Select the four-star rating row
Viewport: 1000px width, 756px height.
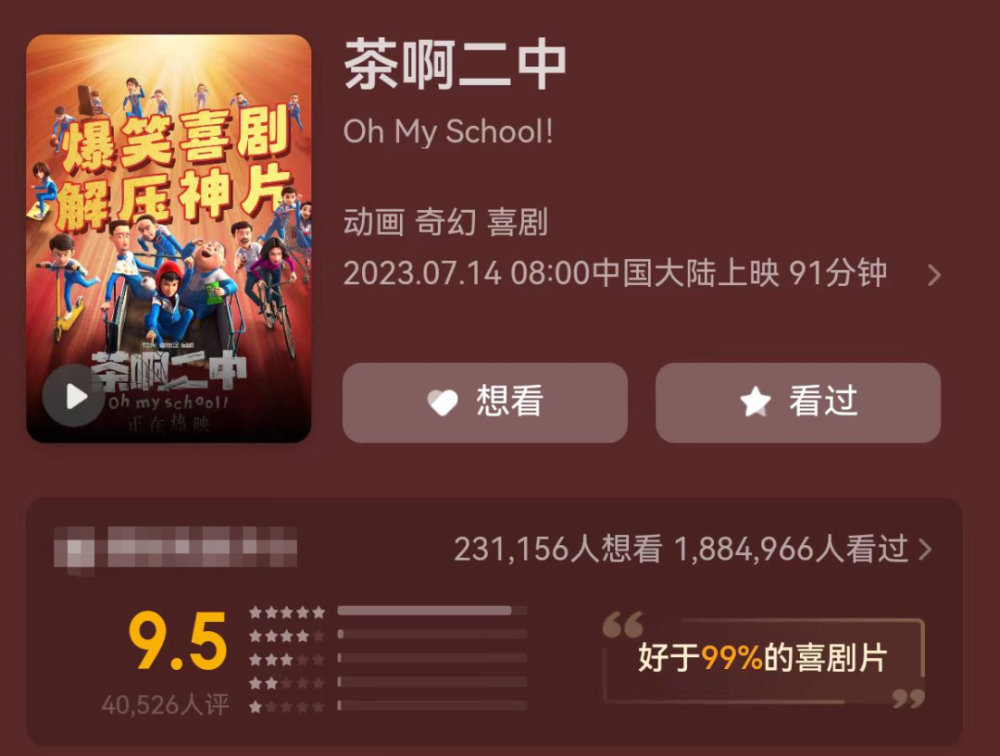pos(388,635)
